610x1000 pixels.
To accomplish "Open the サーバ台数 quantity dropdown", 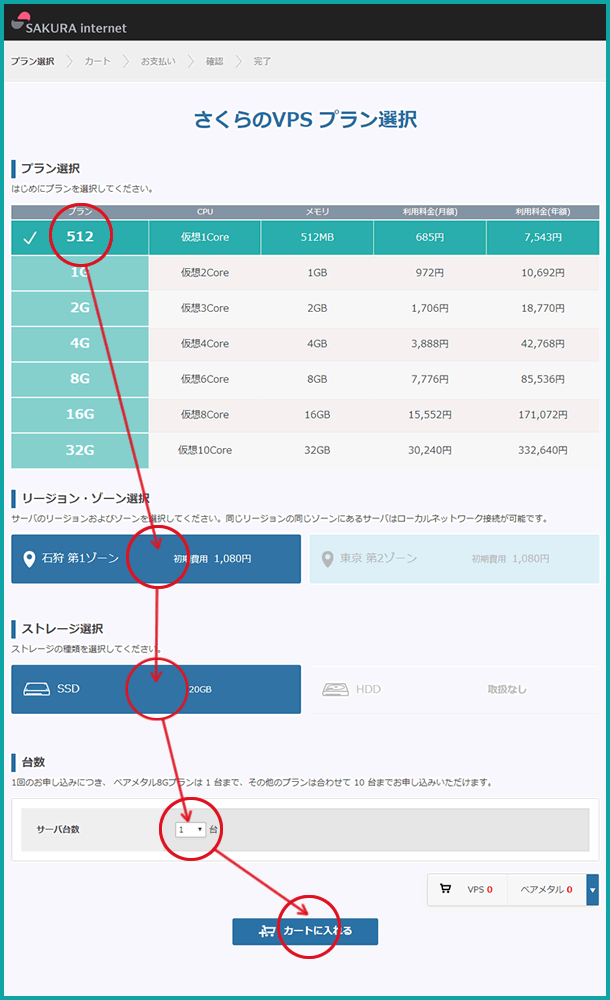I will click(190, 830).
